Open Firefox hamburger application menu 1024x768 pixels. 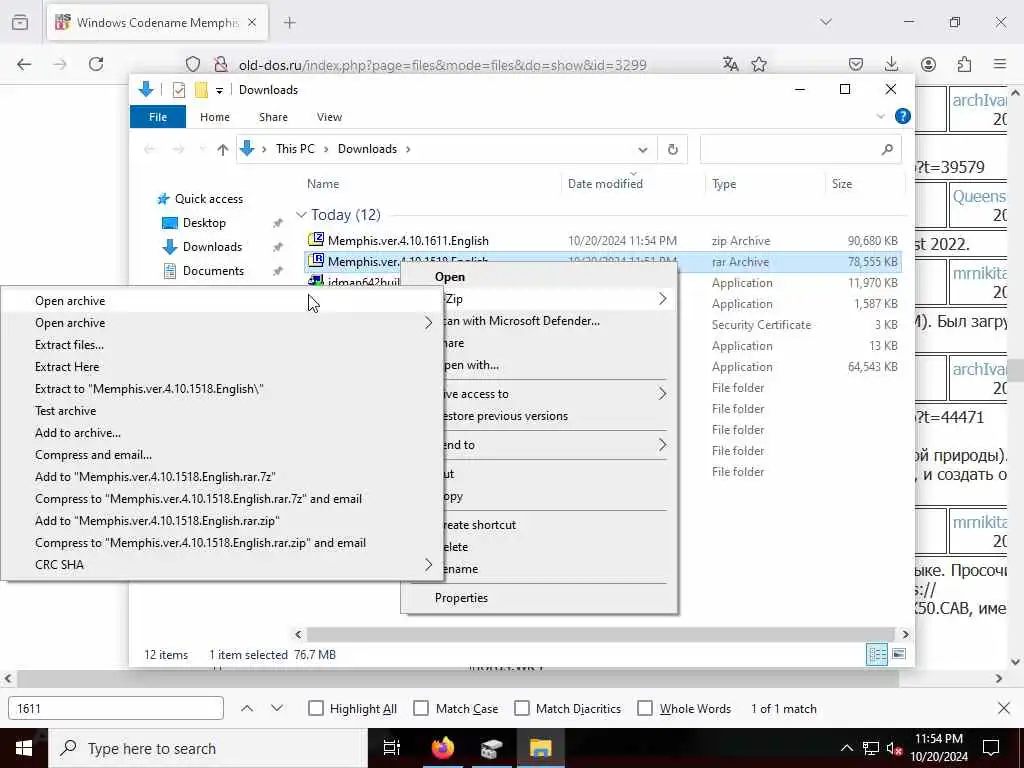1000,64
